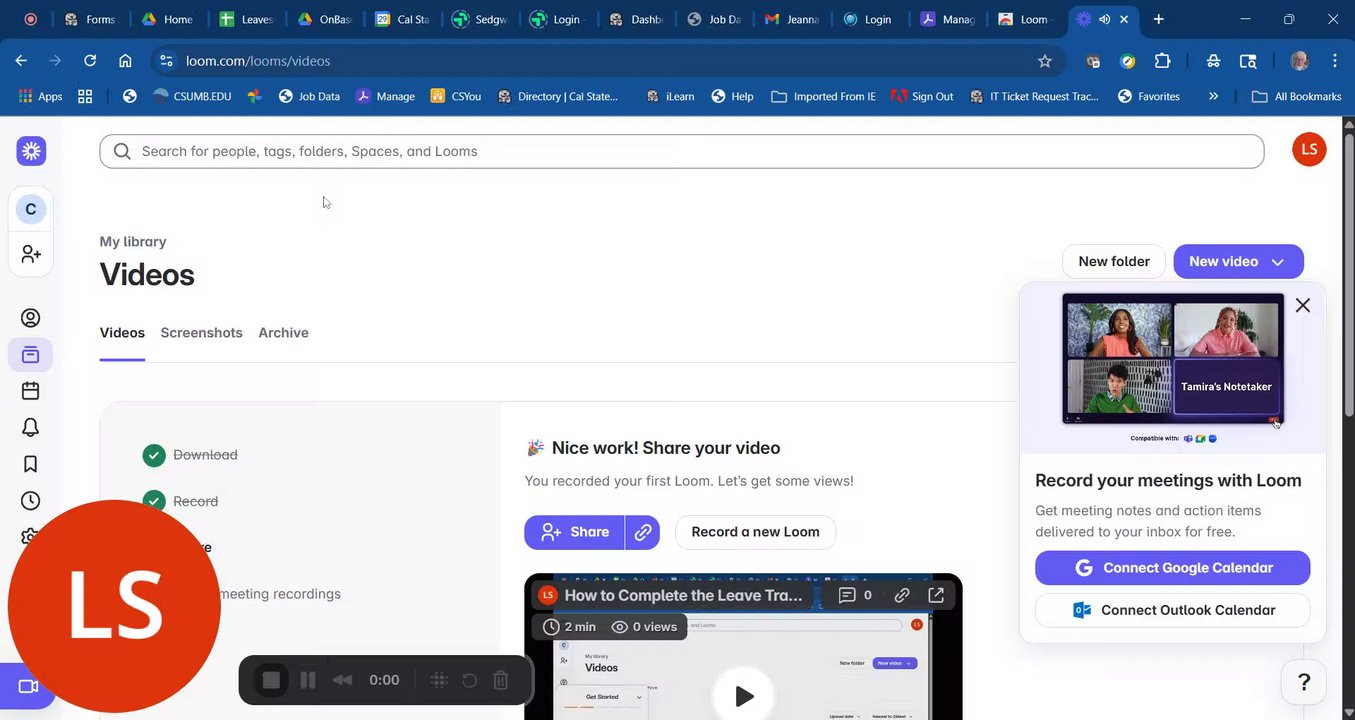The height and width of the screenshot is (720, 1355).
Task: View site information icon in address bar
Action: pyautogui.click(x=167, y=61)
